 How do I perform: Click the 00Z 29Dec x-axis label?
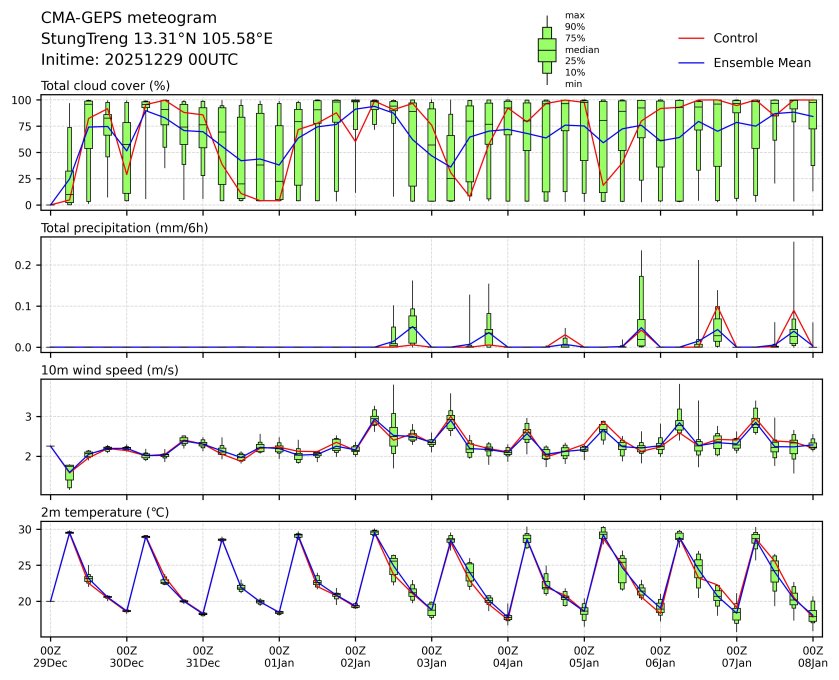click(x=50, y=655)
